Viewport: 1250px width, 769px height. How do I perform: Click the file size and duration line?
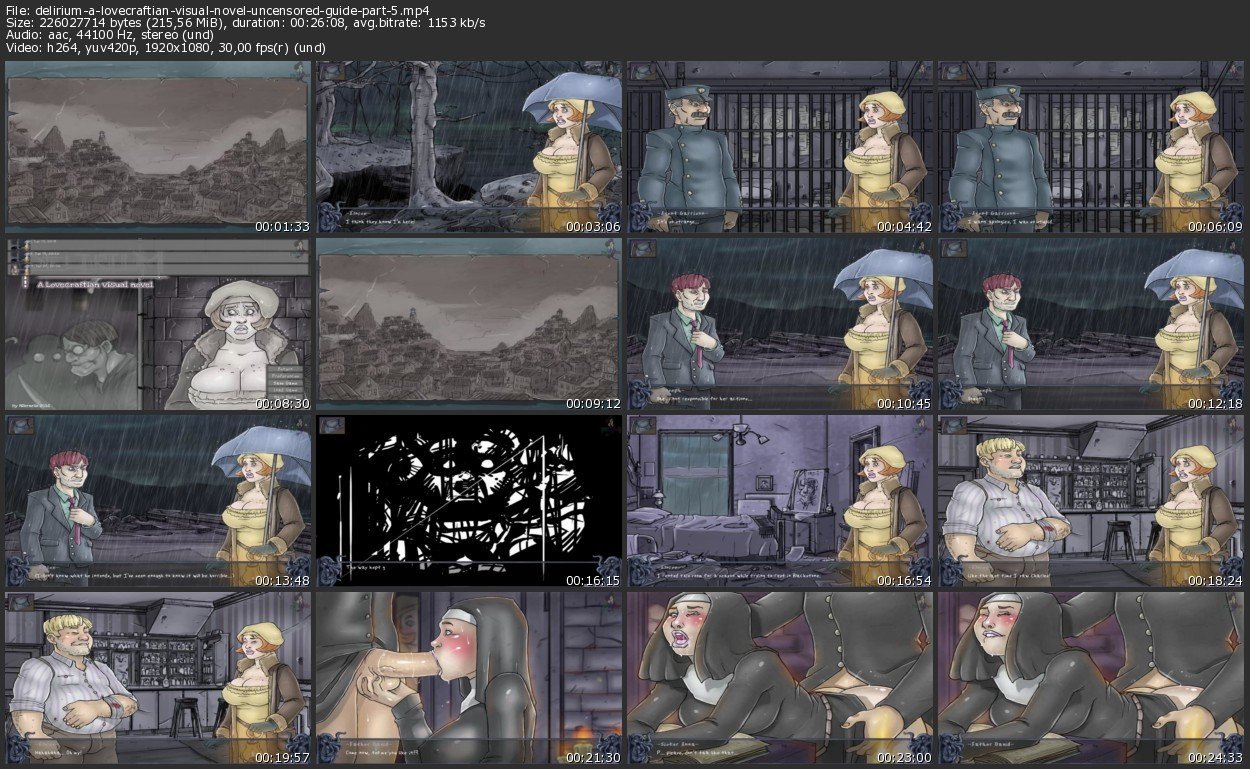246,23
